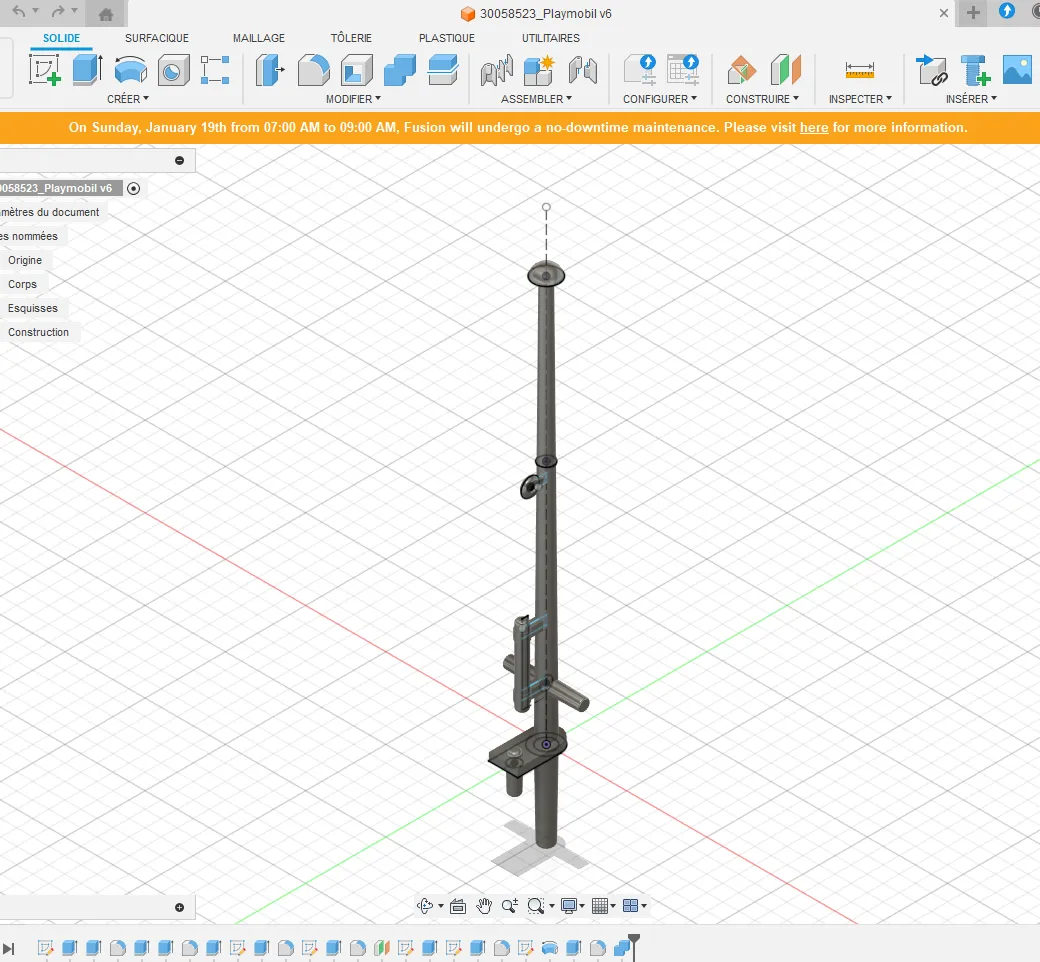Pick the Revolve tool in the toolbar

tap(131, 70)
